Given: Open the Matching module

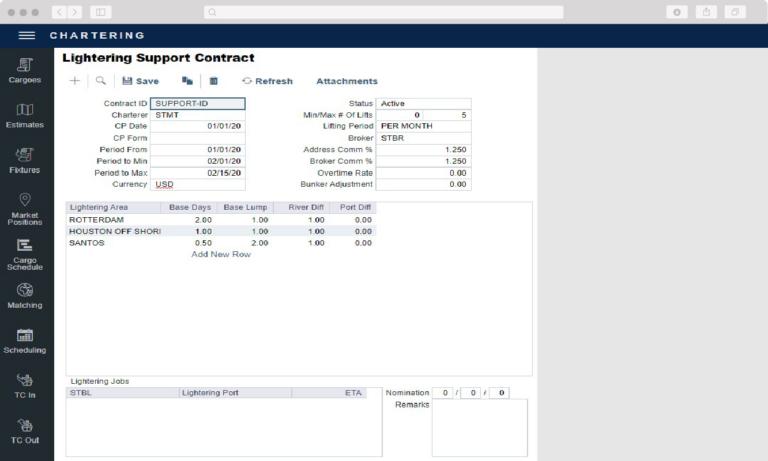Looking at the screenshot, I should (25, 296).
